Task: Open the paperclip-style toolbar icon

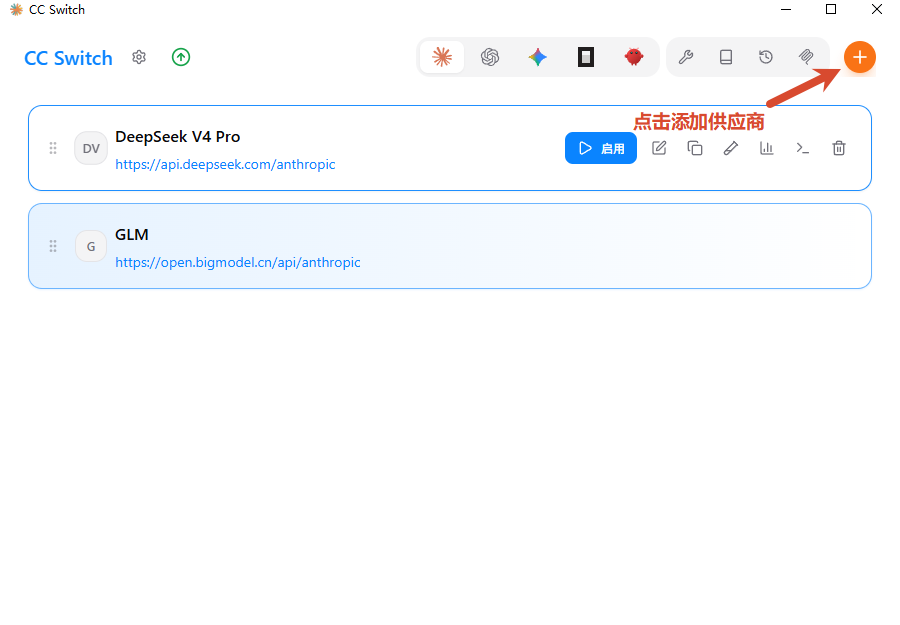Action: [x=806, y=57]
